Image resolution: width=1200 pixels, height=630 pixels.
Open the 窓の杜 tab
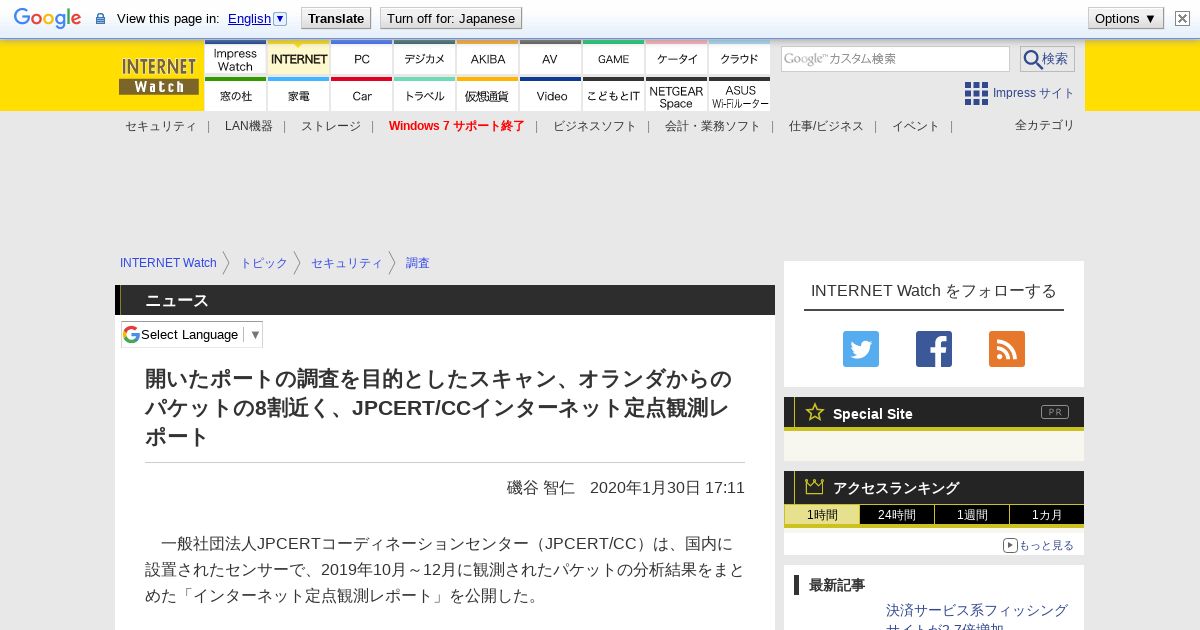(x=235, y=95)
